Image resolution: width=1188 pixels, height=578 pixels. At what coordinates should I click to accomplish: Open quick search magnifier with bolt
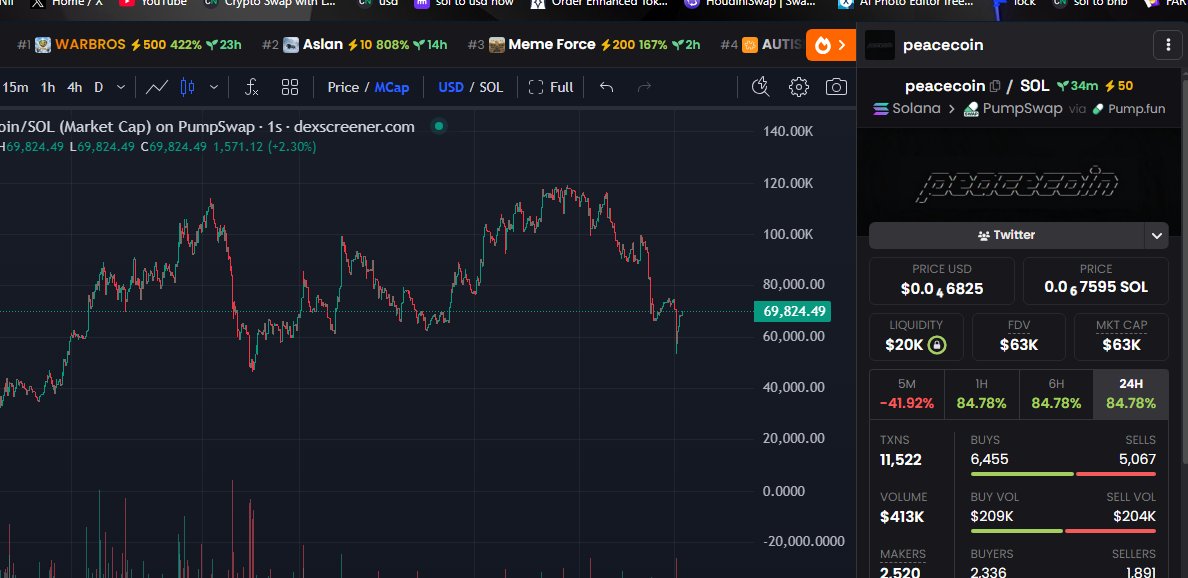pyautogui.click(x=760, y=87)
